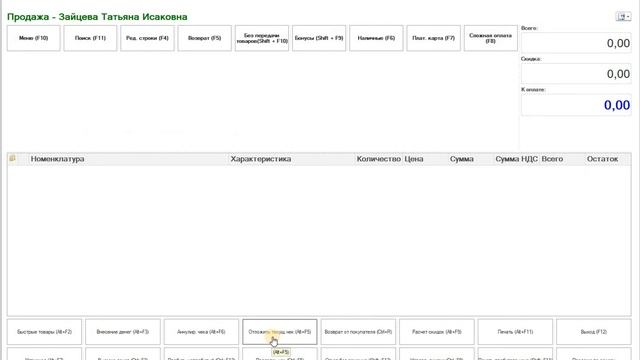Click the Количество column header
This screenshot has height=360, width=640.
pyautogui.click(x=378, y=159)
